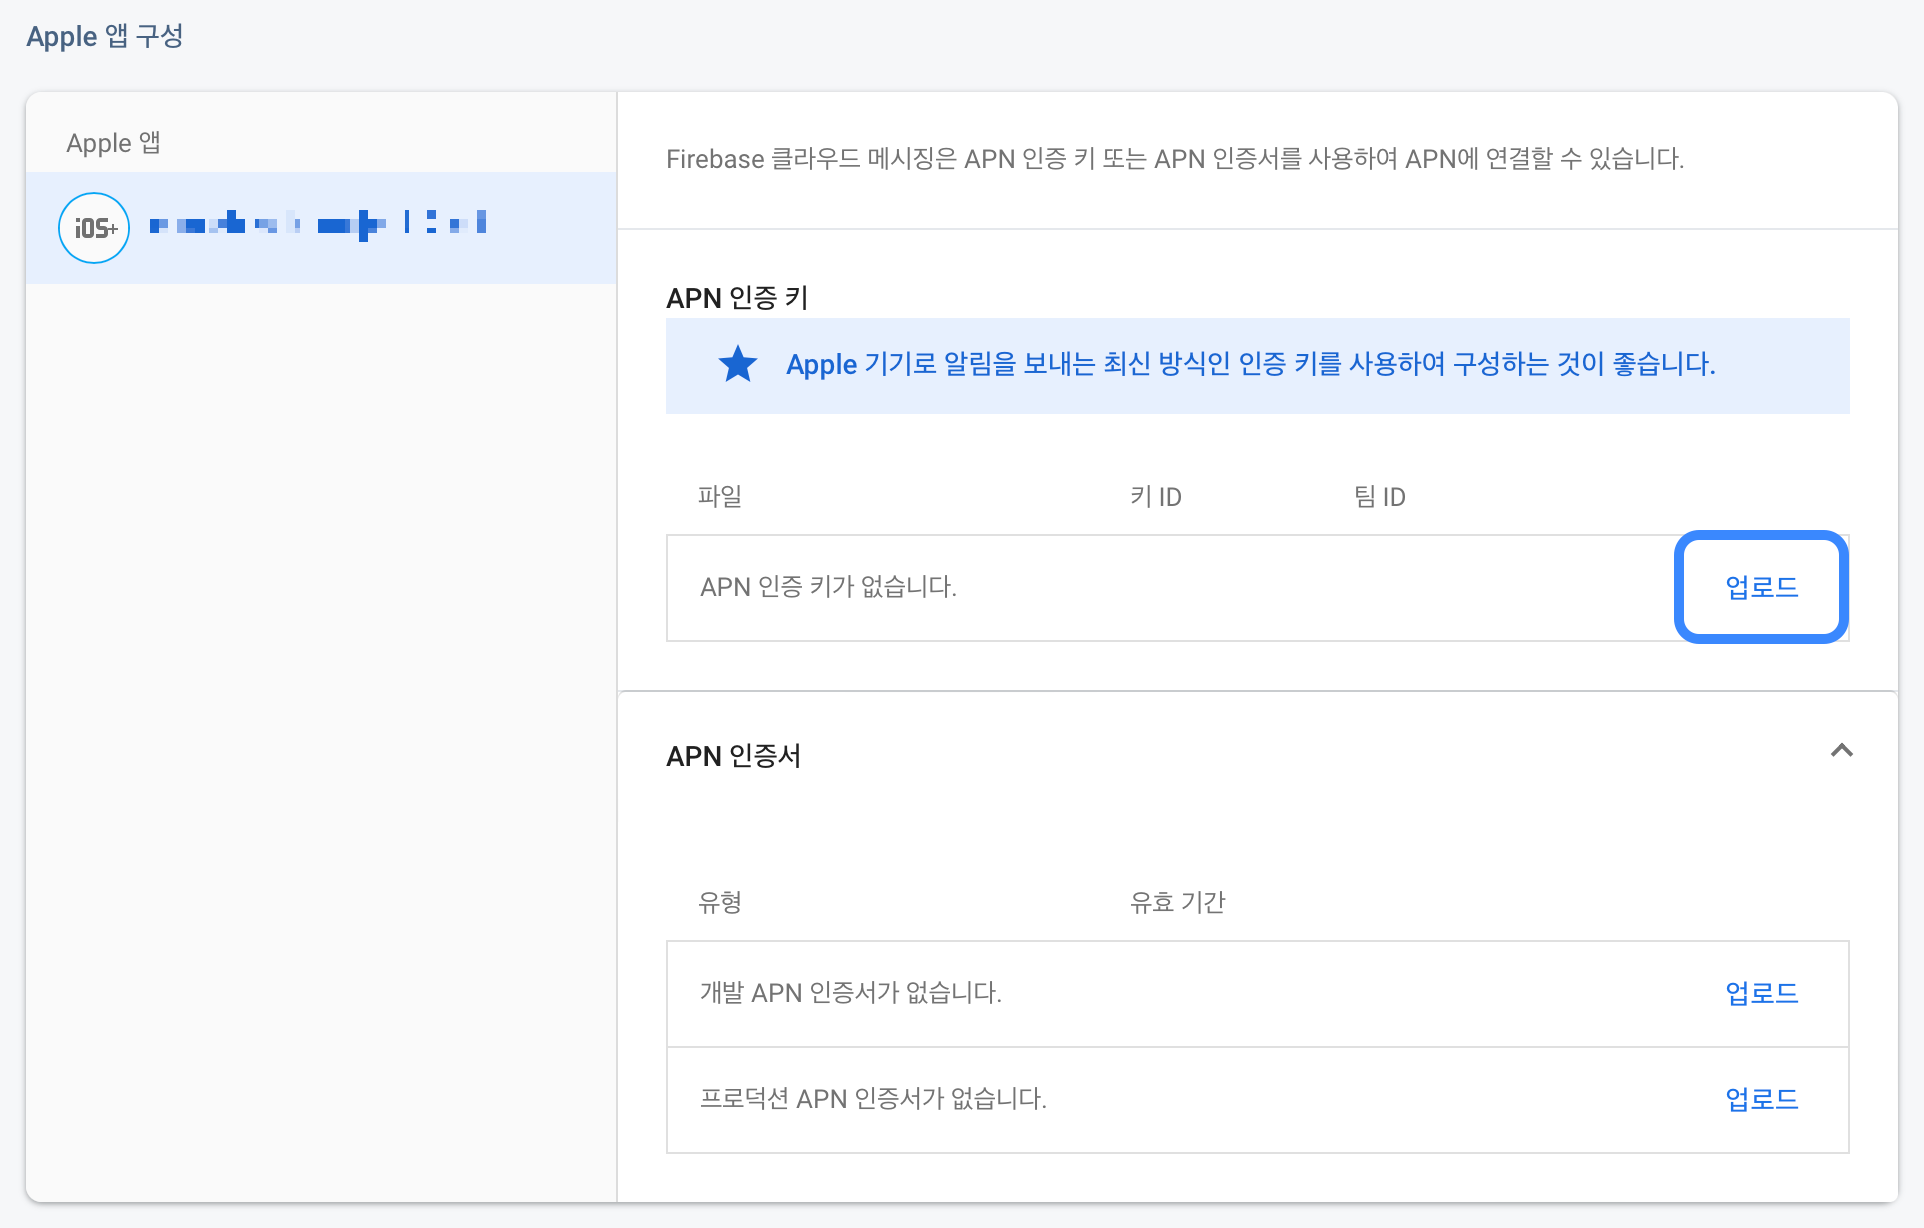Click the 유형 column header
Viewport: 1924px width, 1228px height.
point(720,902)
